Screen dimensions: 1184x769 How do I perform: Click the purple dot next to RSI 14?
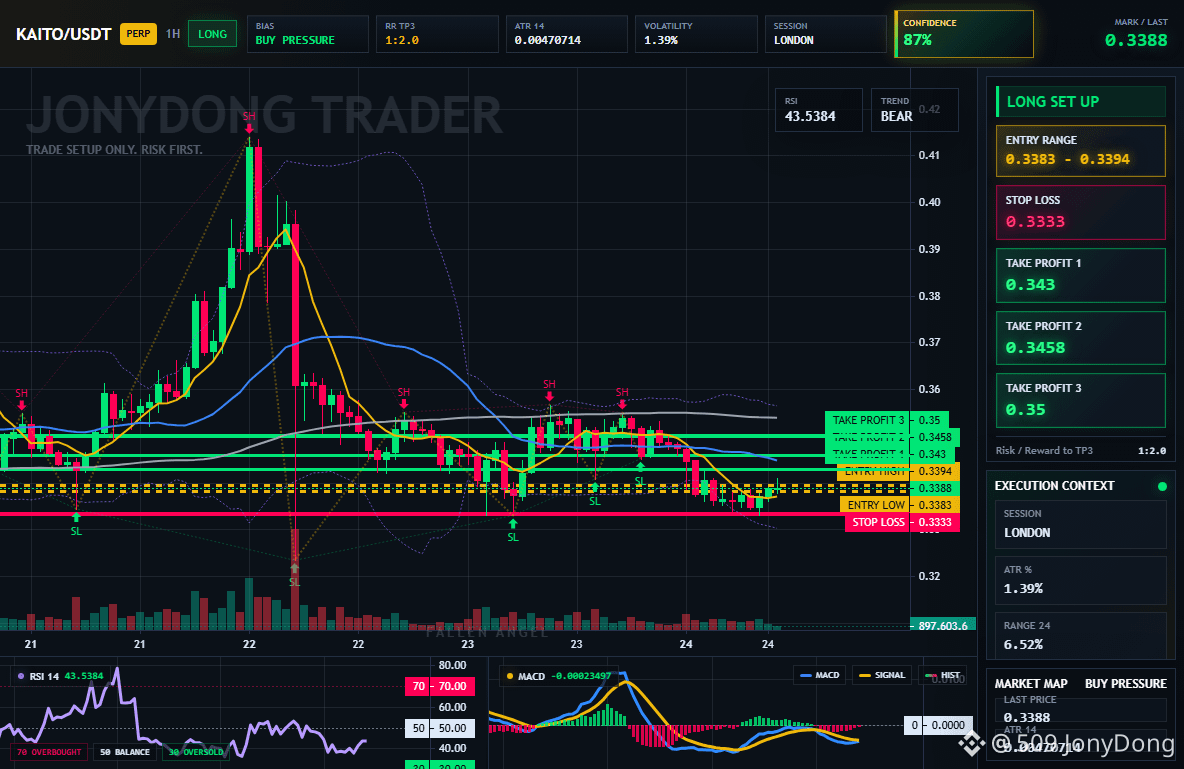coord(20,676)
